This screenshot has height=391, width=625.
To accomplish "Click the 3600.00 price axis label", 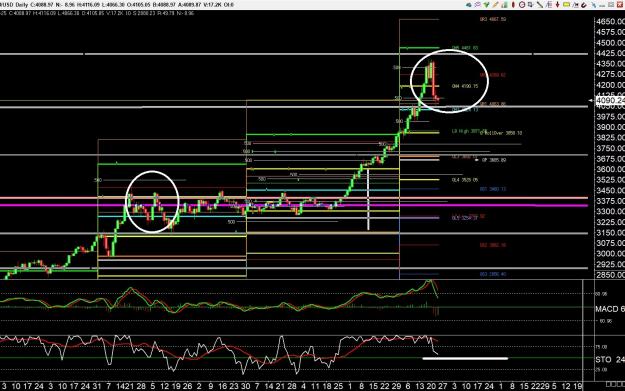I will click(x=610, y=169).
